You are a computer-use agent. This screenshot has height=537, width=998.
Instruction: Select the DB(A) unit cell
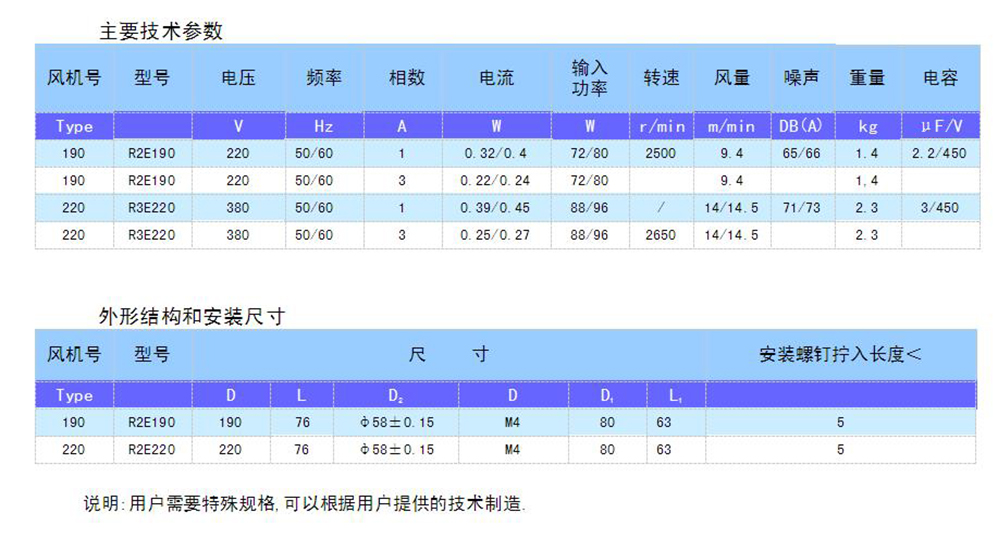point(800,127)
